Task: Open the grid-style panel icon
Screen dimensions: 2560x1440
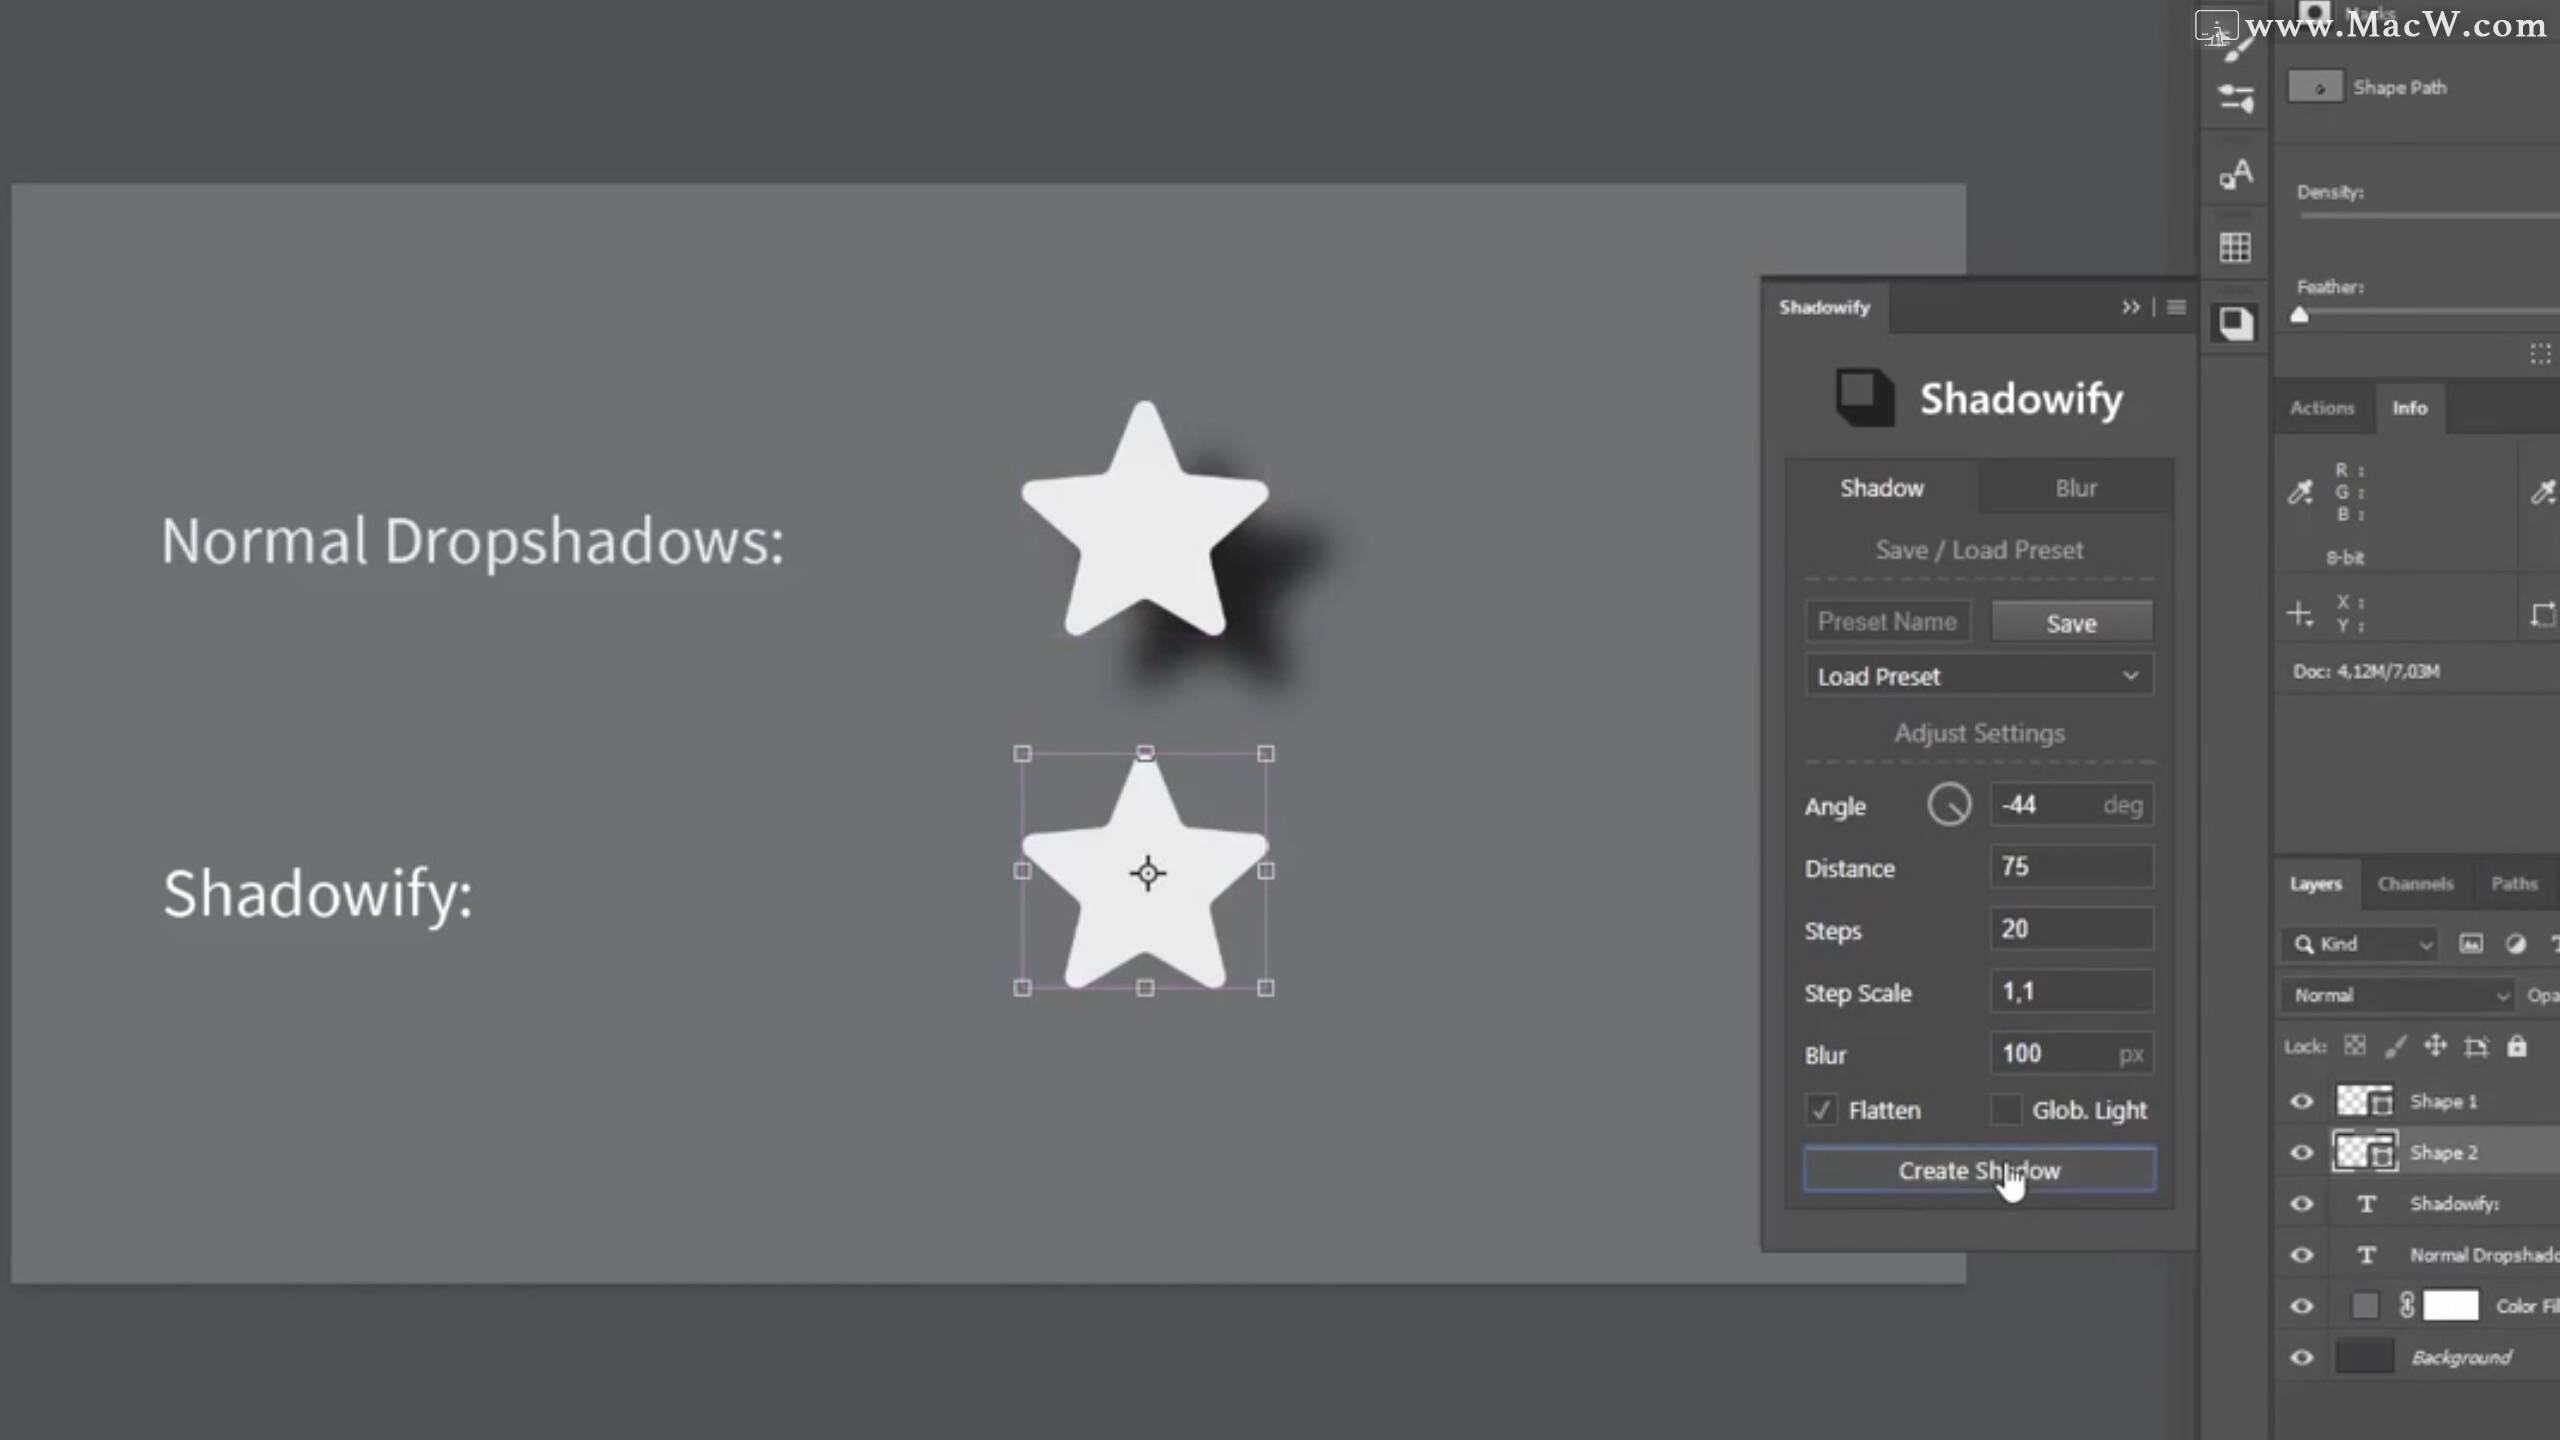Action: pyautogui.click(x=2236, y=245)
